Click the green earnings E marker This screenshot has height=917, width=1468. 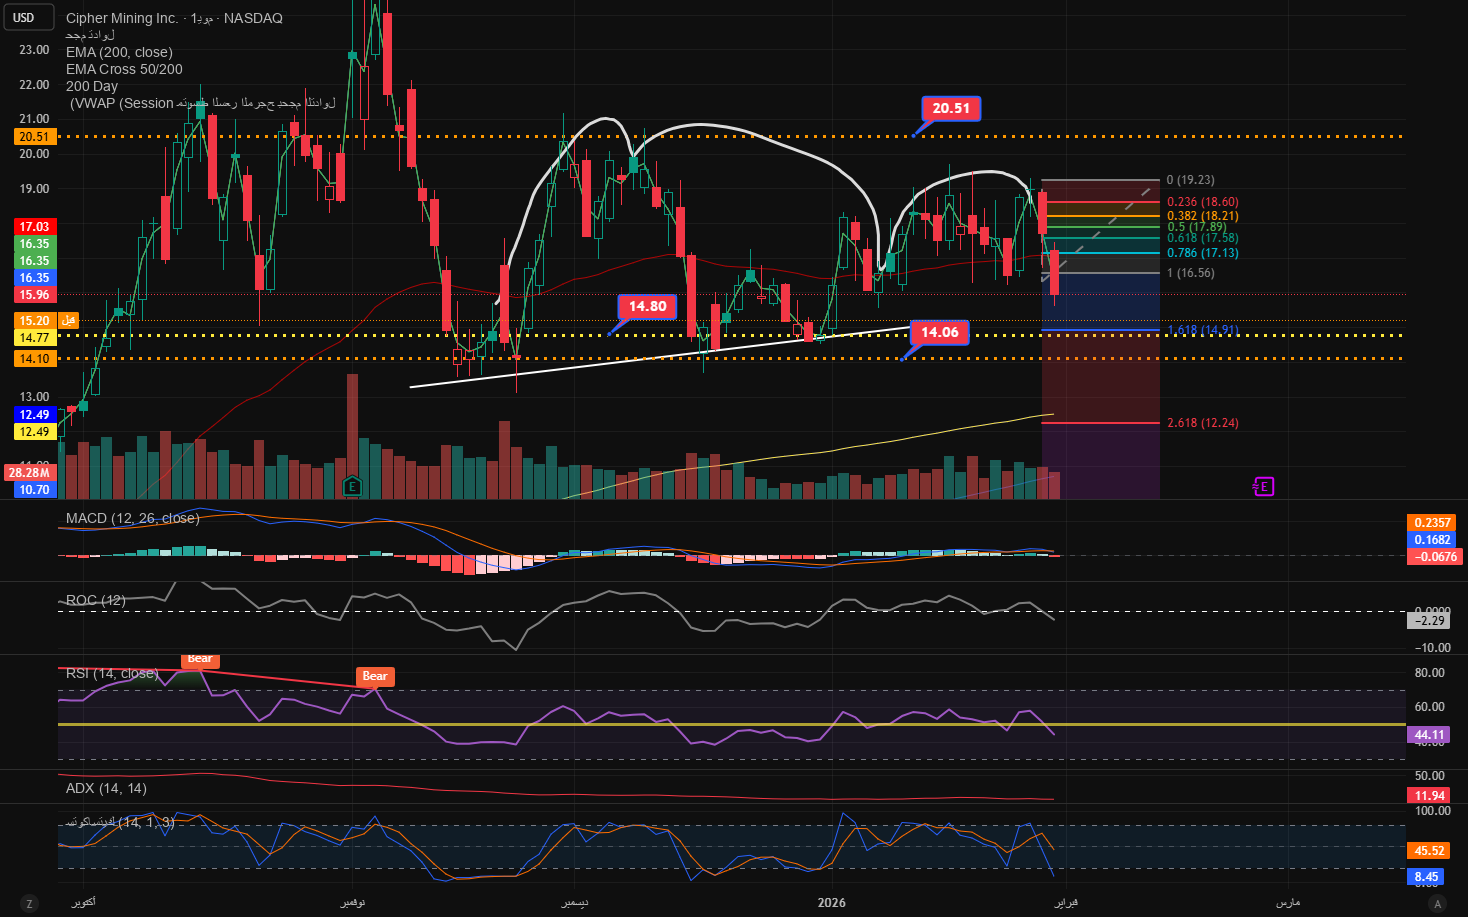click(x=352, y=487)
